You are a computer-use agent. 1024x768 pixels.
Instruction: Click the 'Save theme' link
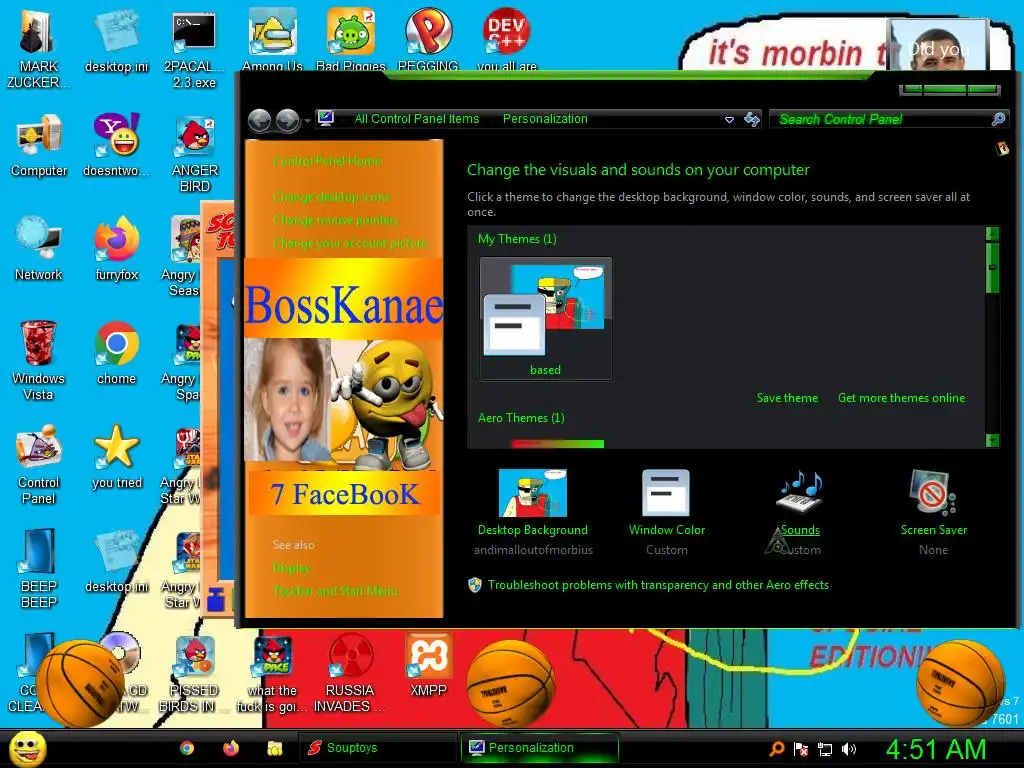pos(787,398)
